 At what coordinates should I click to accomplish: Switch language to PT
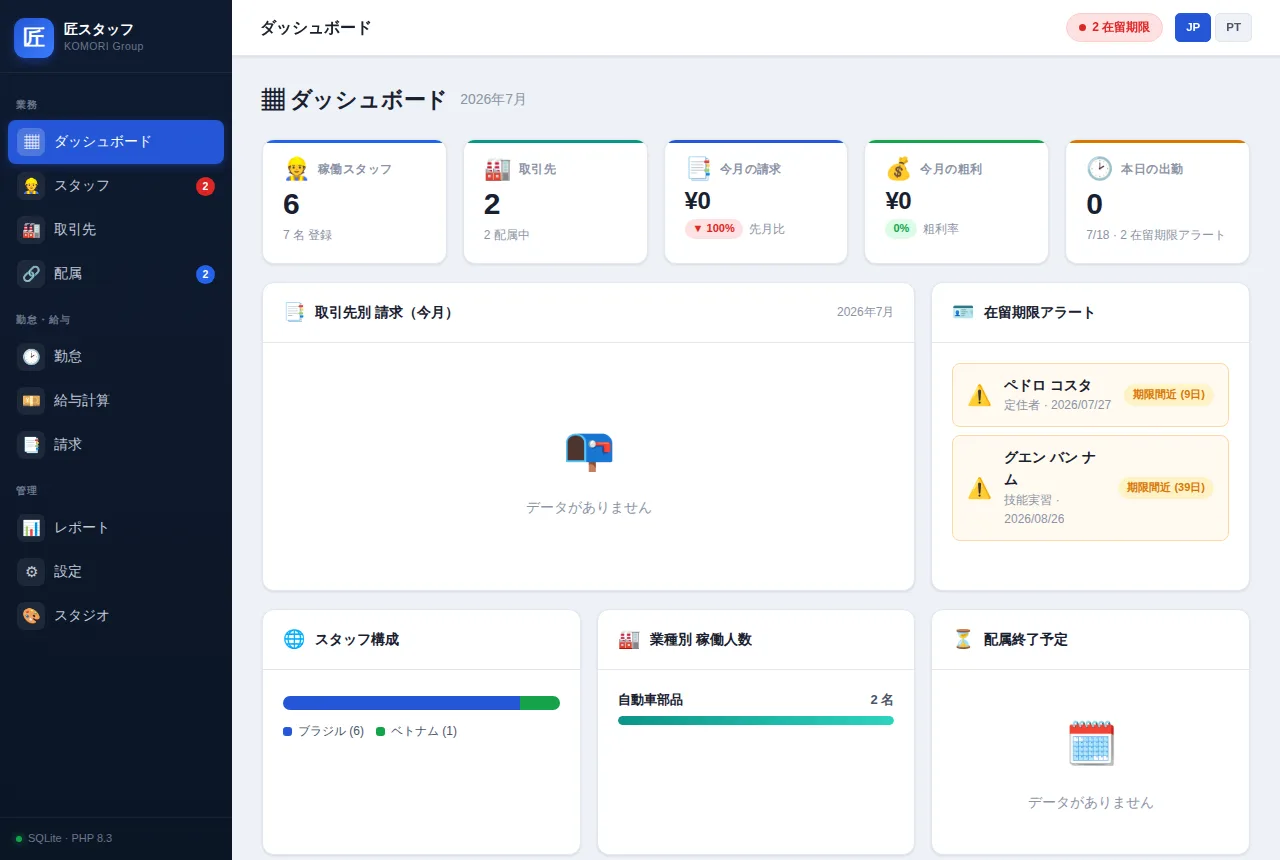pyautogui.click(x=1233, y=27)
